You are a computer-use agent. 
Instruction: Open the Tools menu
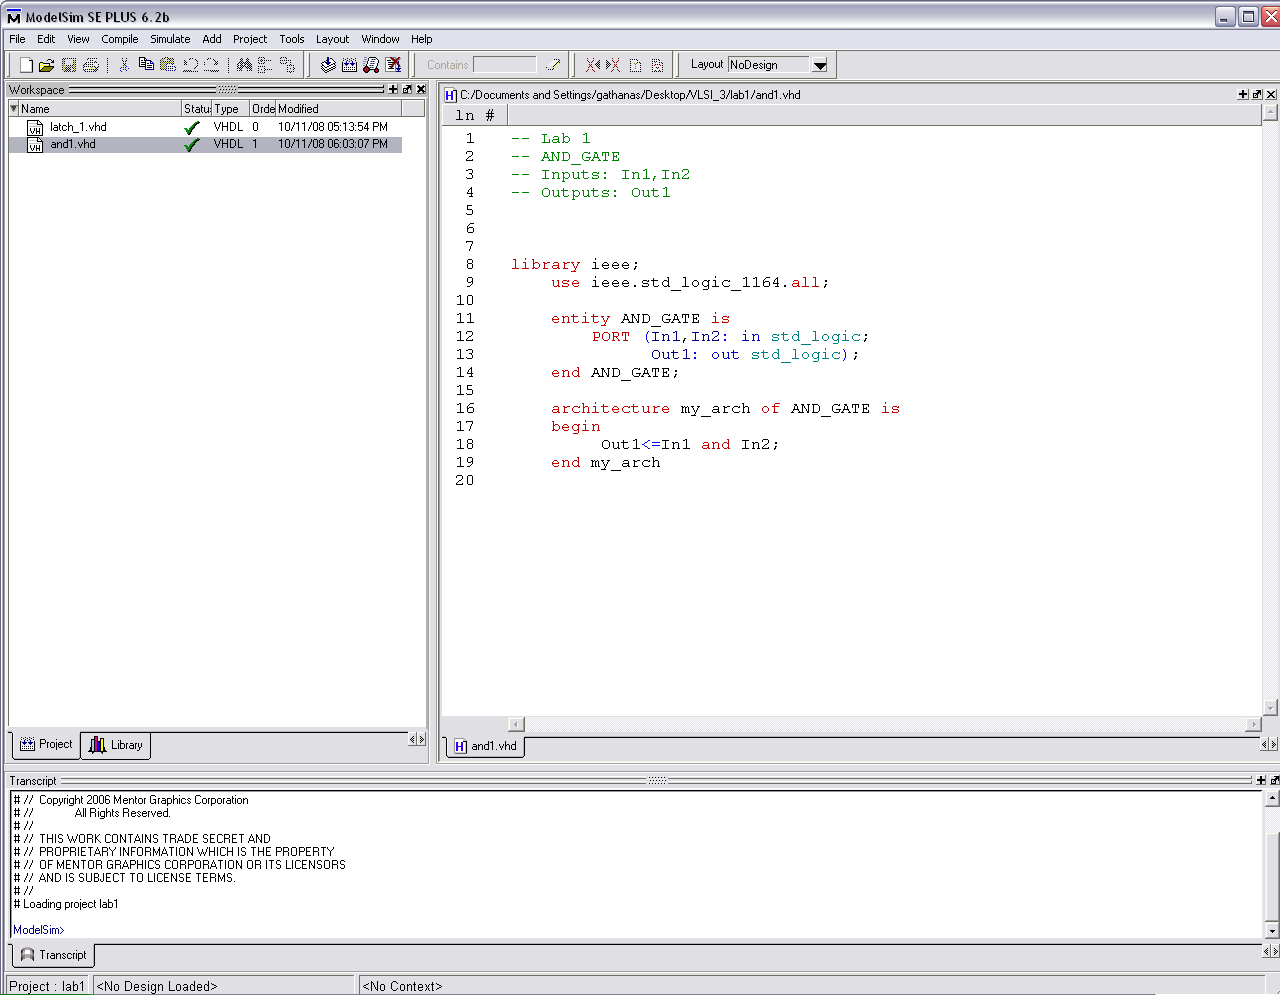292,39
